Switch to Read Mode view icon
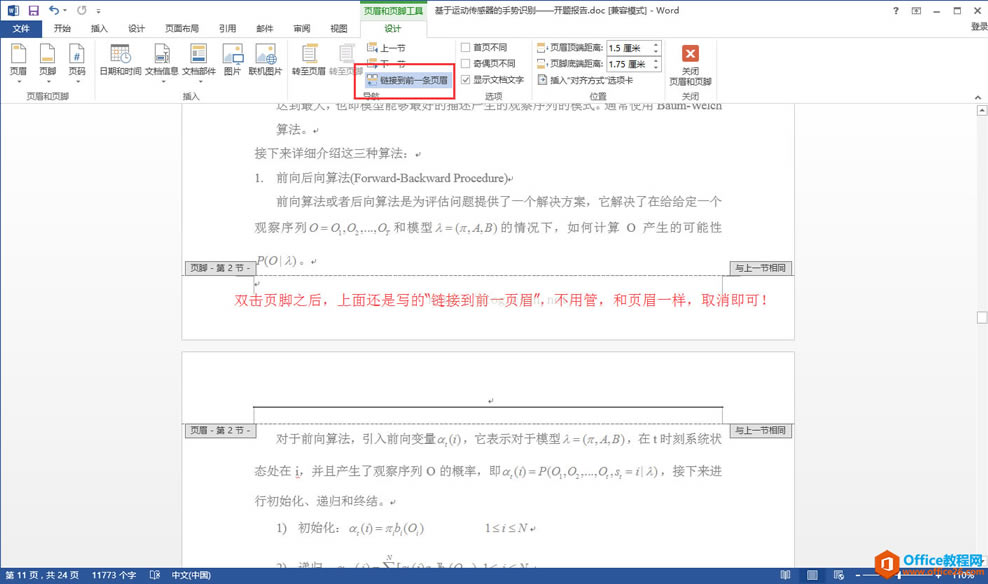The width and height of the screenshot is (988, 584). 785,575
